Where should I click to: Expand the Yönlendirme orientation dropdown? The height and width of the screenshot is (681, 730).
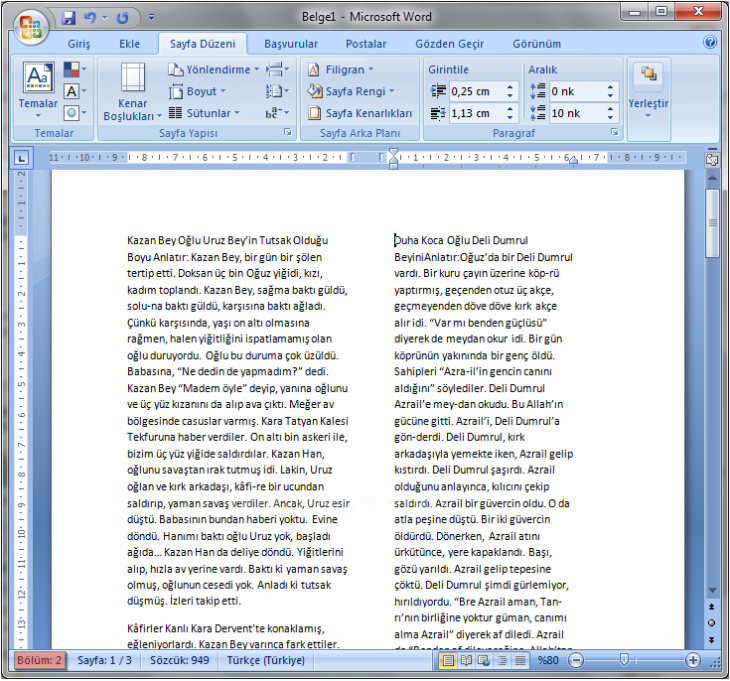[x=213, y=69]
